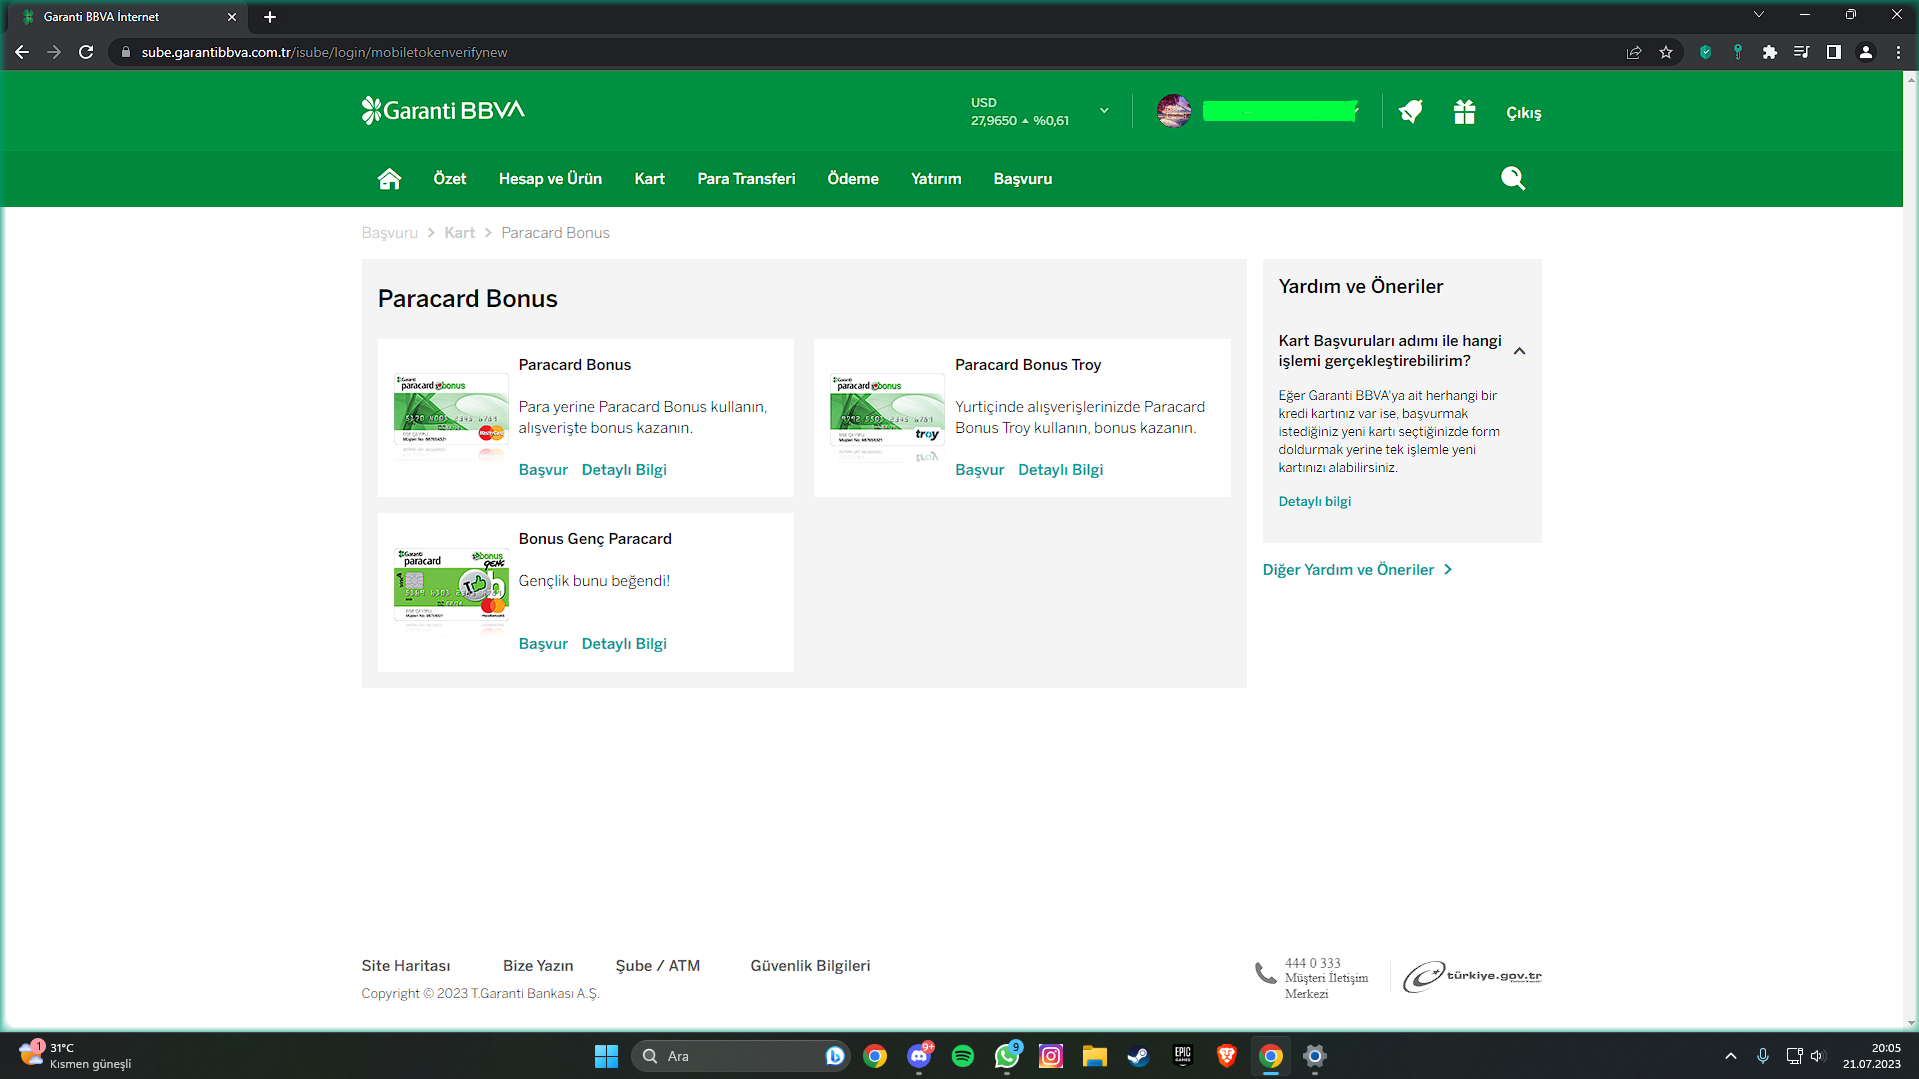
Task: Open the Site Haritası footer link
Action: (406, 966)
